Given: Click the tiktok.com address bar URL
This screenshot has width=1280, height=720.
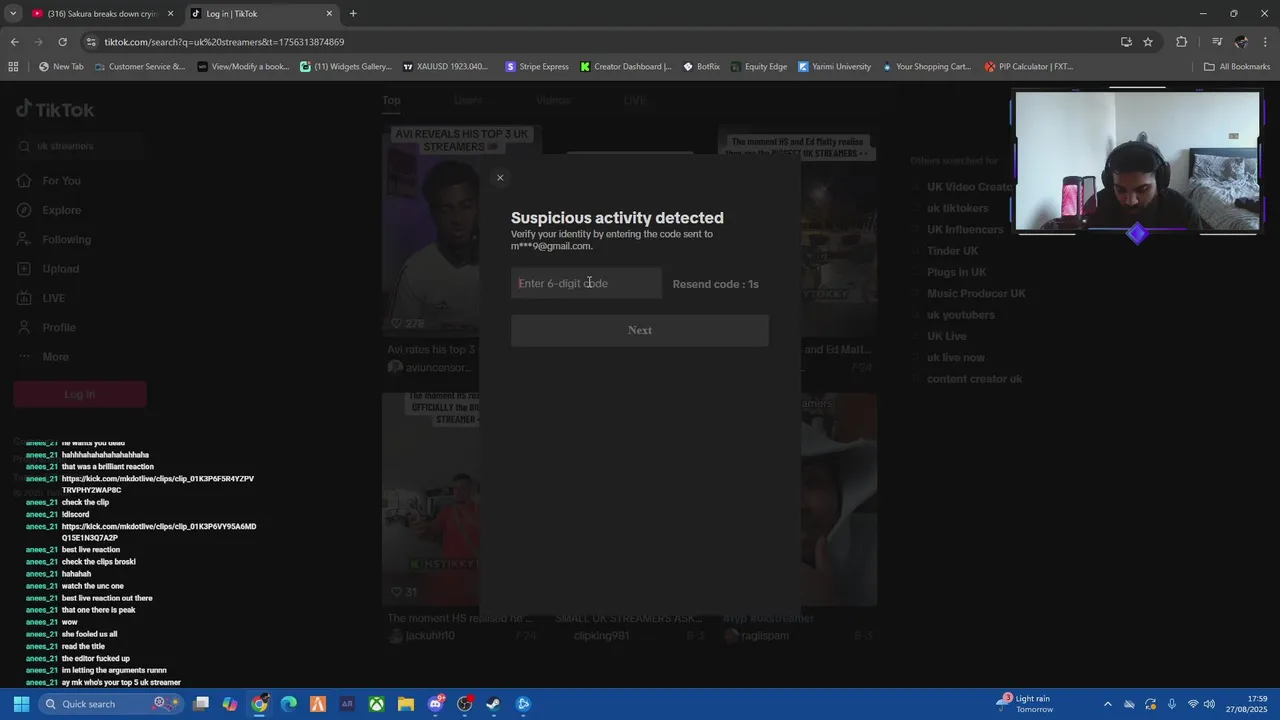Looking at the screenshot, I should (x=224, y=42).
